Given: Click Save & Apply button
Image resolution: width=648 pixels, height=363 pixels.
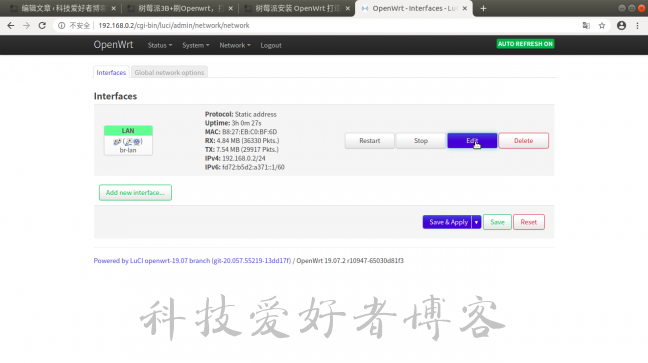Looking at the screenshot, I should click(448, 222).
